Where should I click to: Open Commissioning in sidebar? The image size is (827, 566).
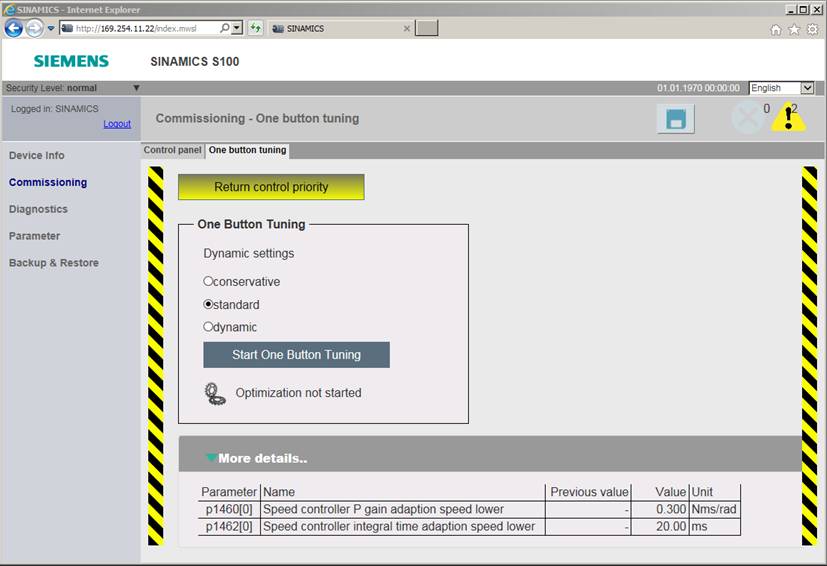[48, 183]
